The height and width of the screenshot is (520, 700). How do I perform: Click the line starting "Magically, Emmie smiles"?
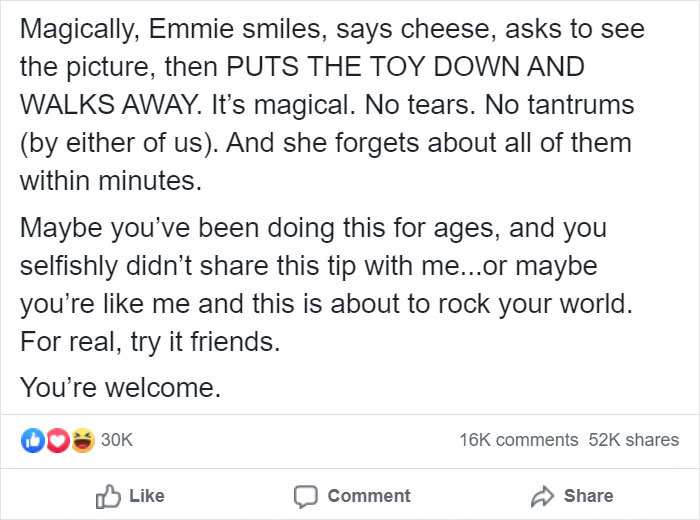point(318,30)
